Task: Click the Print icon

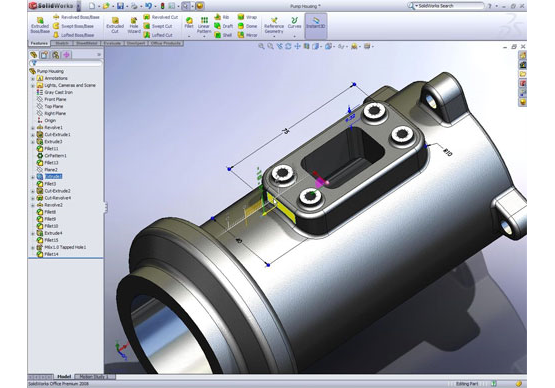Action: pos(134,6)
